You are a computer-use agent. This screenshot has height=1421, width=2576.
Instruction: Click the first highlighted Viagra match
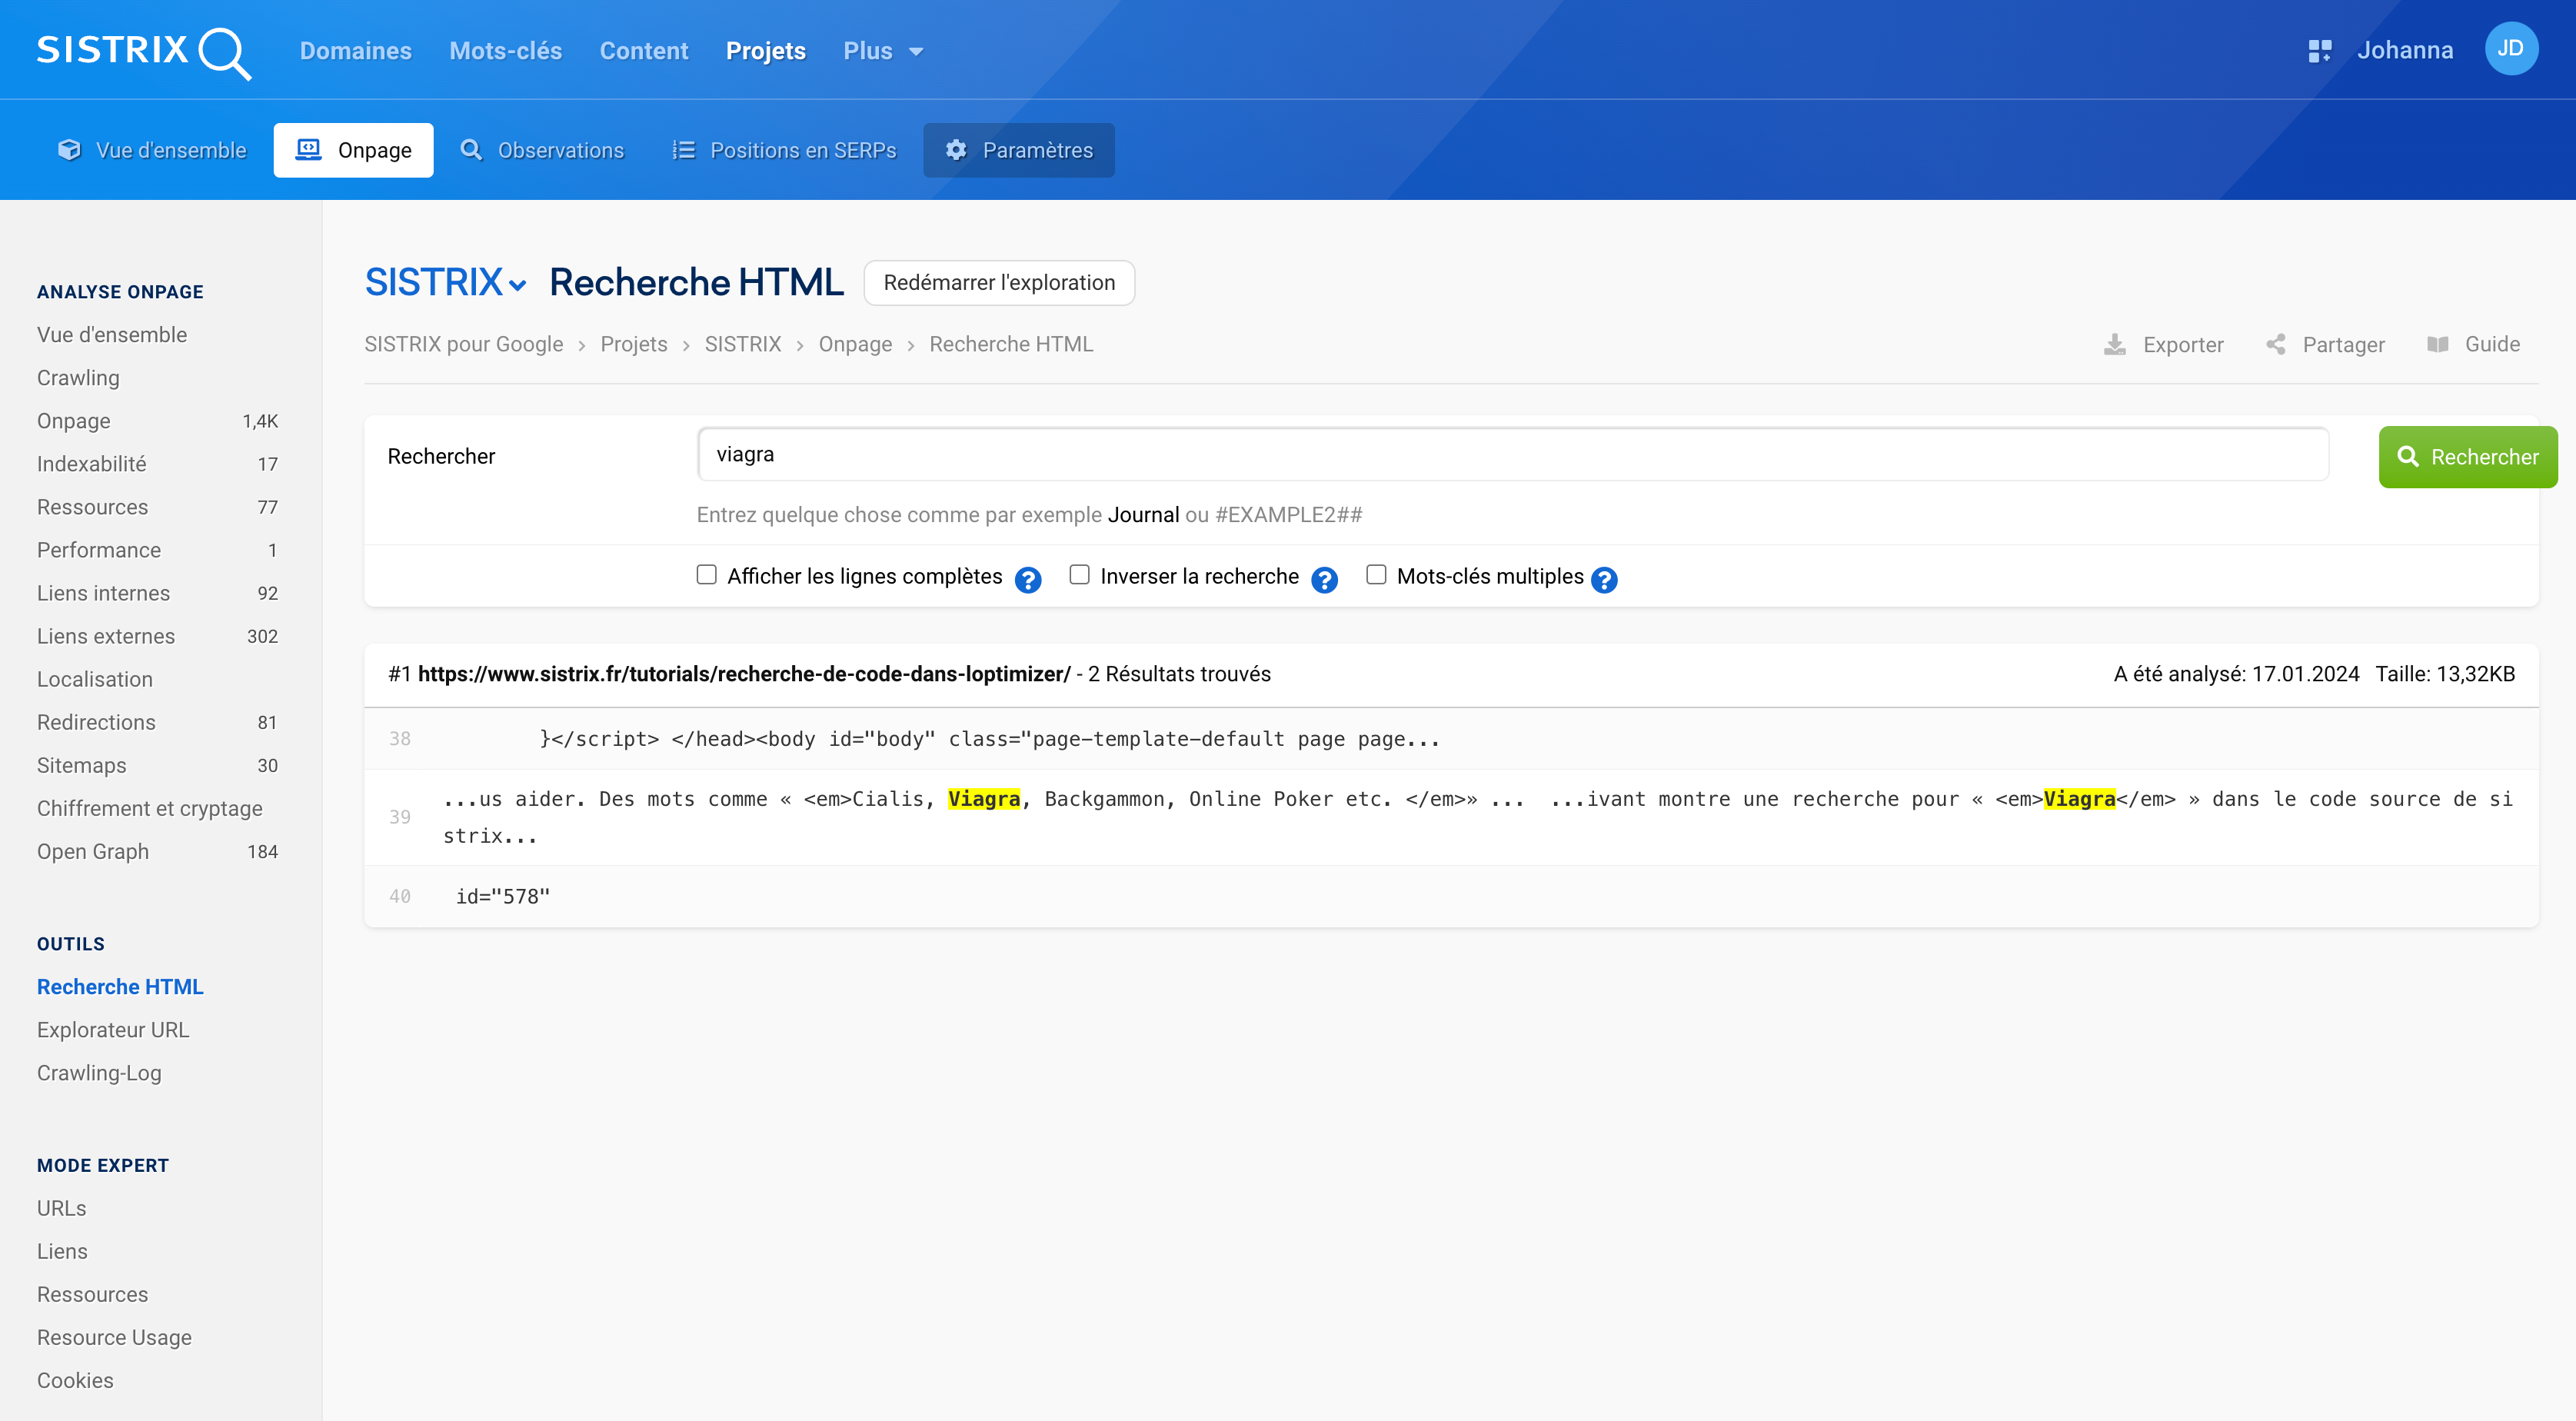(983, 799)
